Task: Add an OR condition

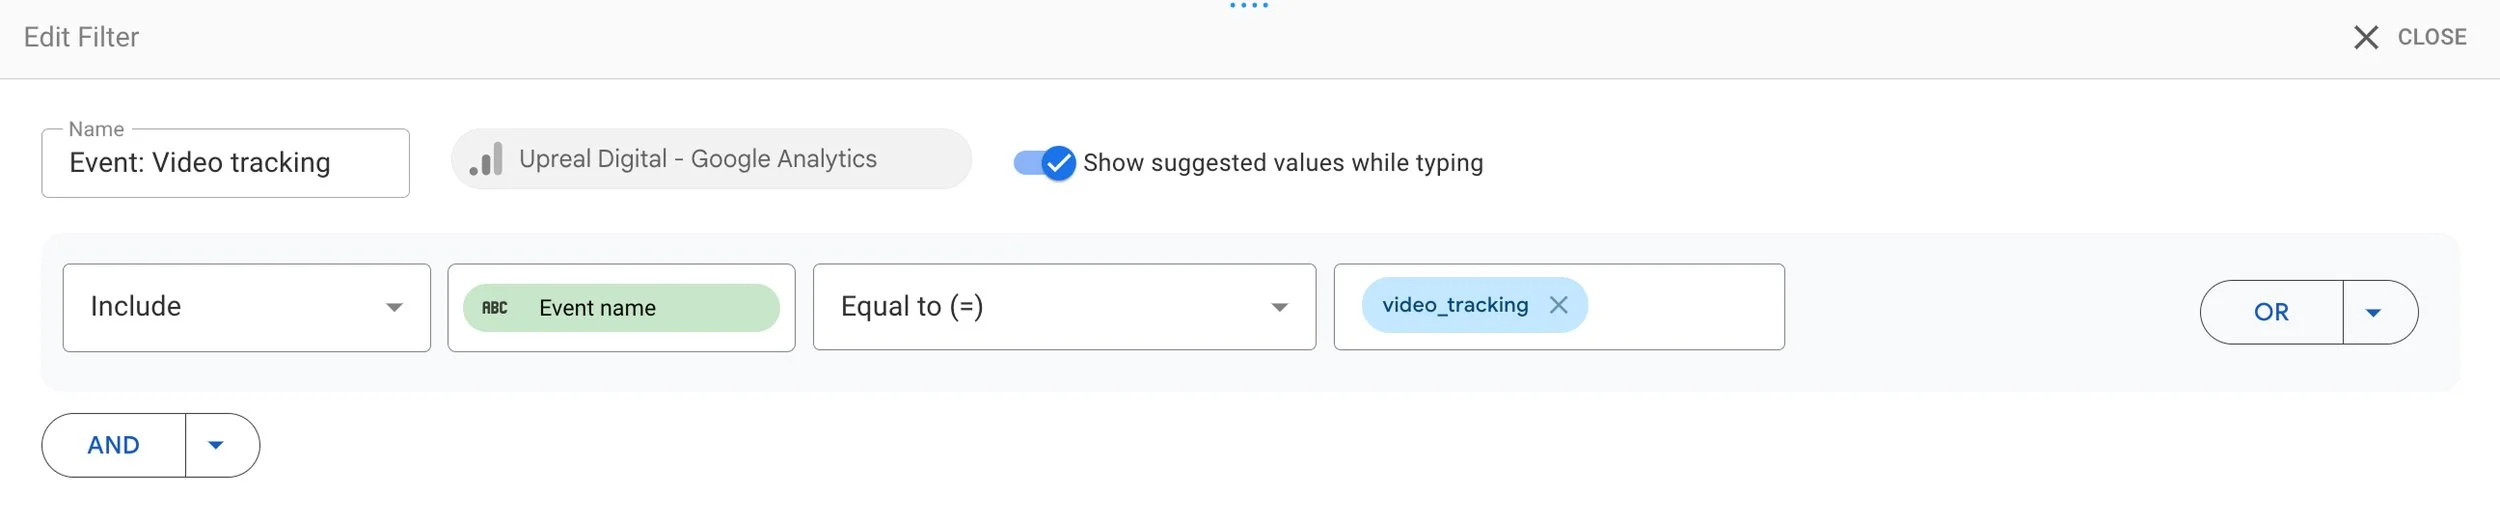Action: click(2271, 313)
